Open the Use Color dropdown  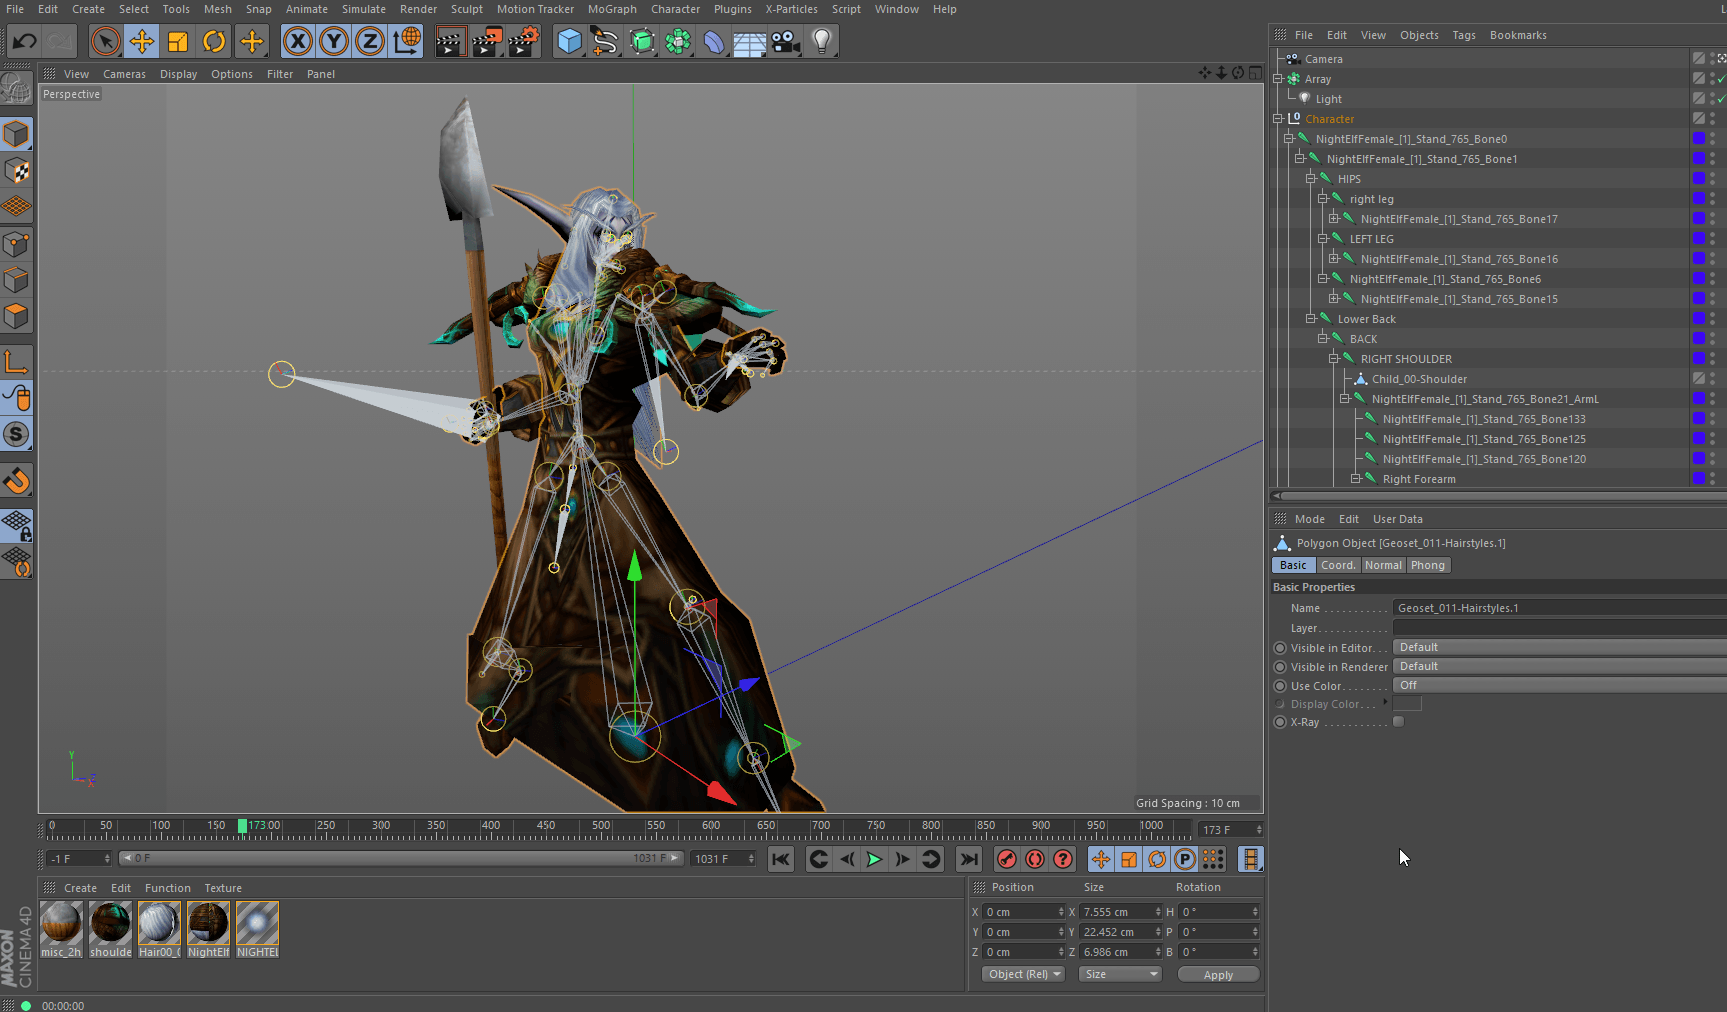pyautogui.click(x=1559, y=685)
